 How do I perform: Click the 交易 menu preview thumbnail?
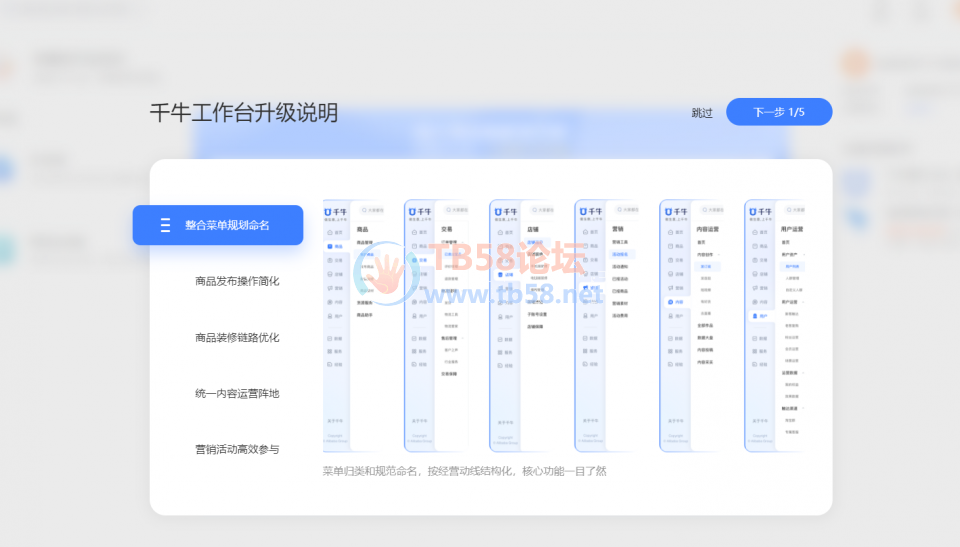pyautogui.click(x=437, y=325)
